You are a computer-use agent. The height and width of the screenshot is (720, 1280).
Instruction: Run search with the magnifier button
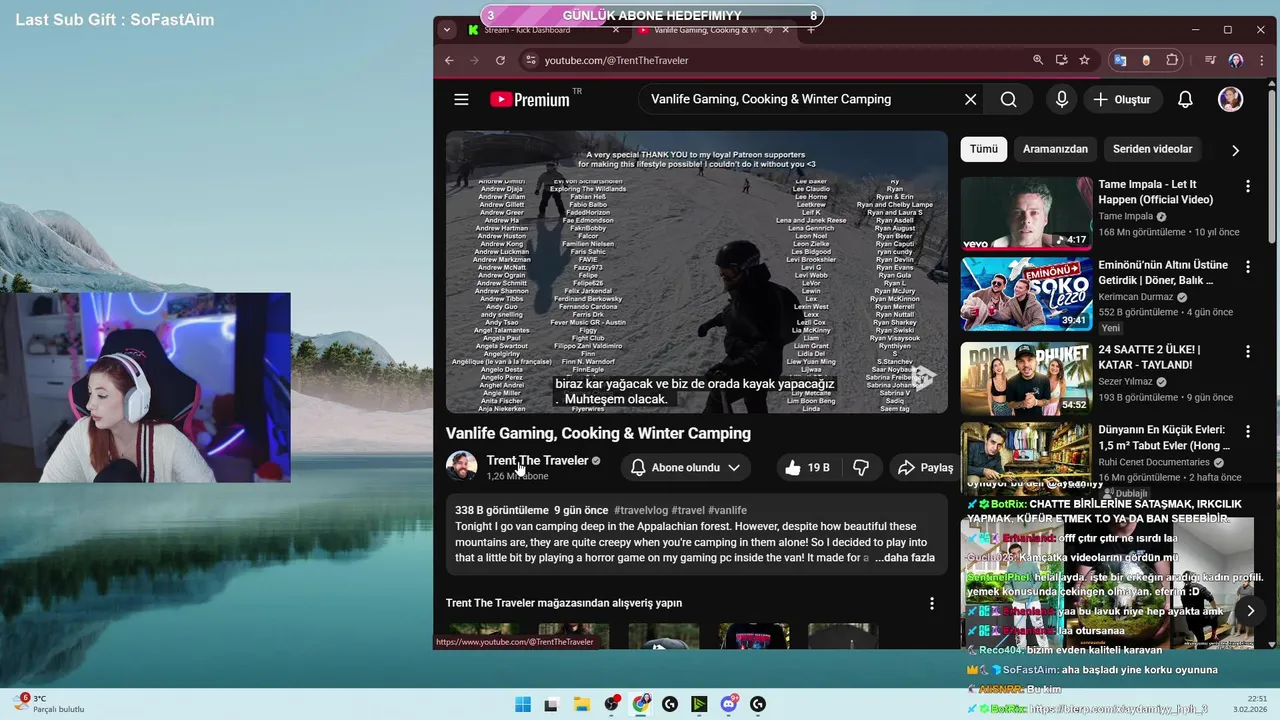coord(1008,99)
